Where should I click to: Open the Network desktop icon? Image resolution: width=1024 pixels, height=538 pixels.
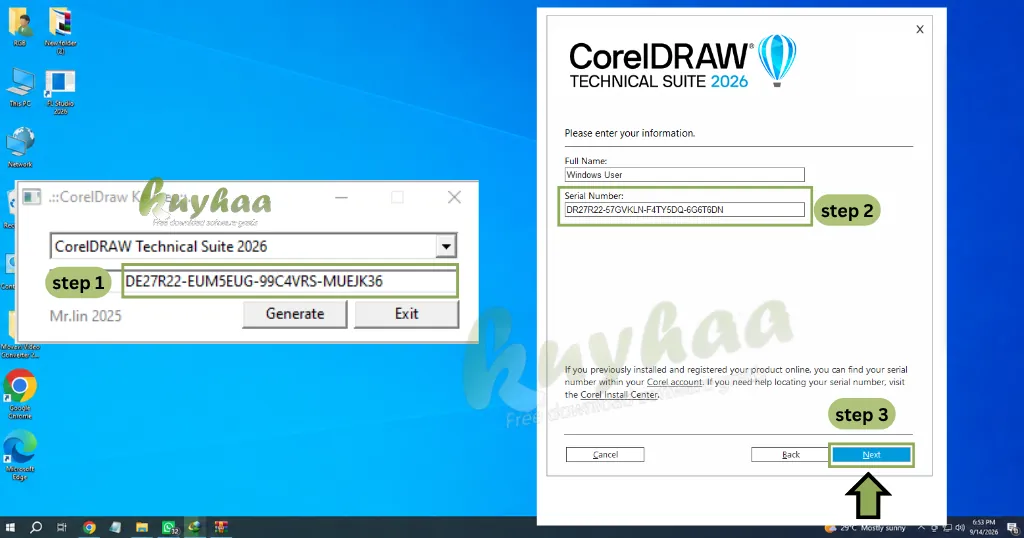[20, 147]
